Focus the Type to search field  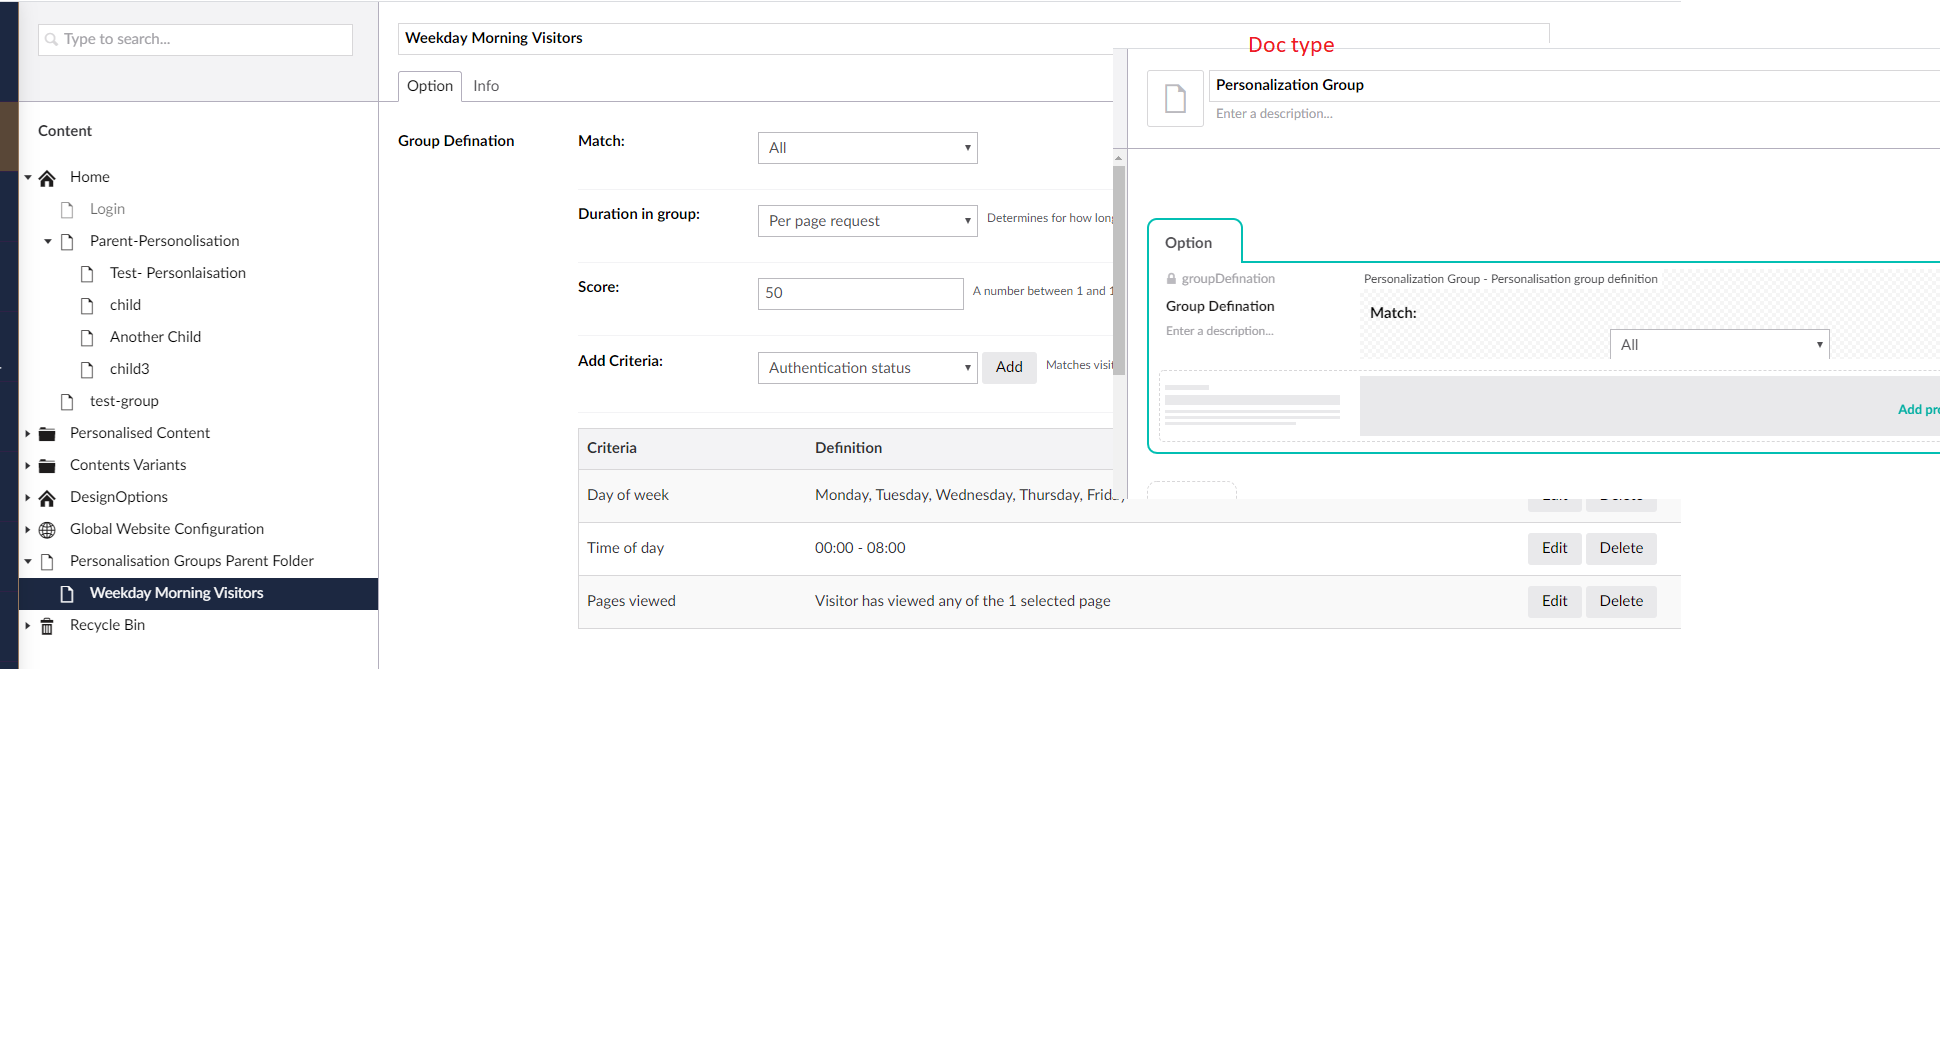pyautogui.click(x=195, y=40)
